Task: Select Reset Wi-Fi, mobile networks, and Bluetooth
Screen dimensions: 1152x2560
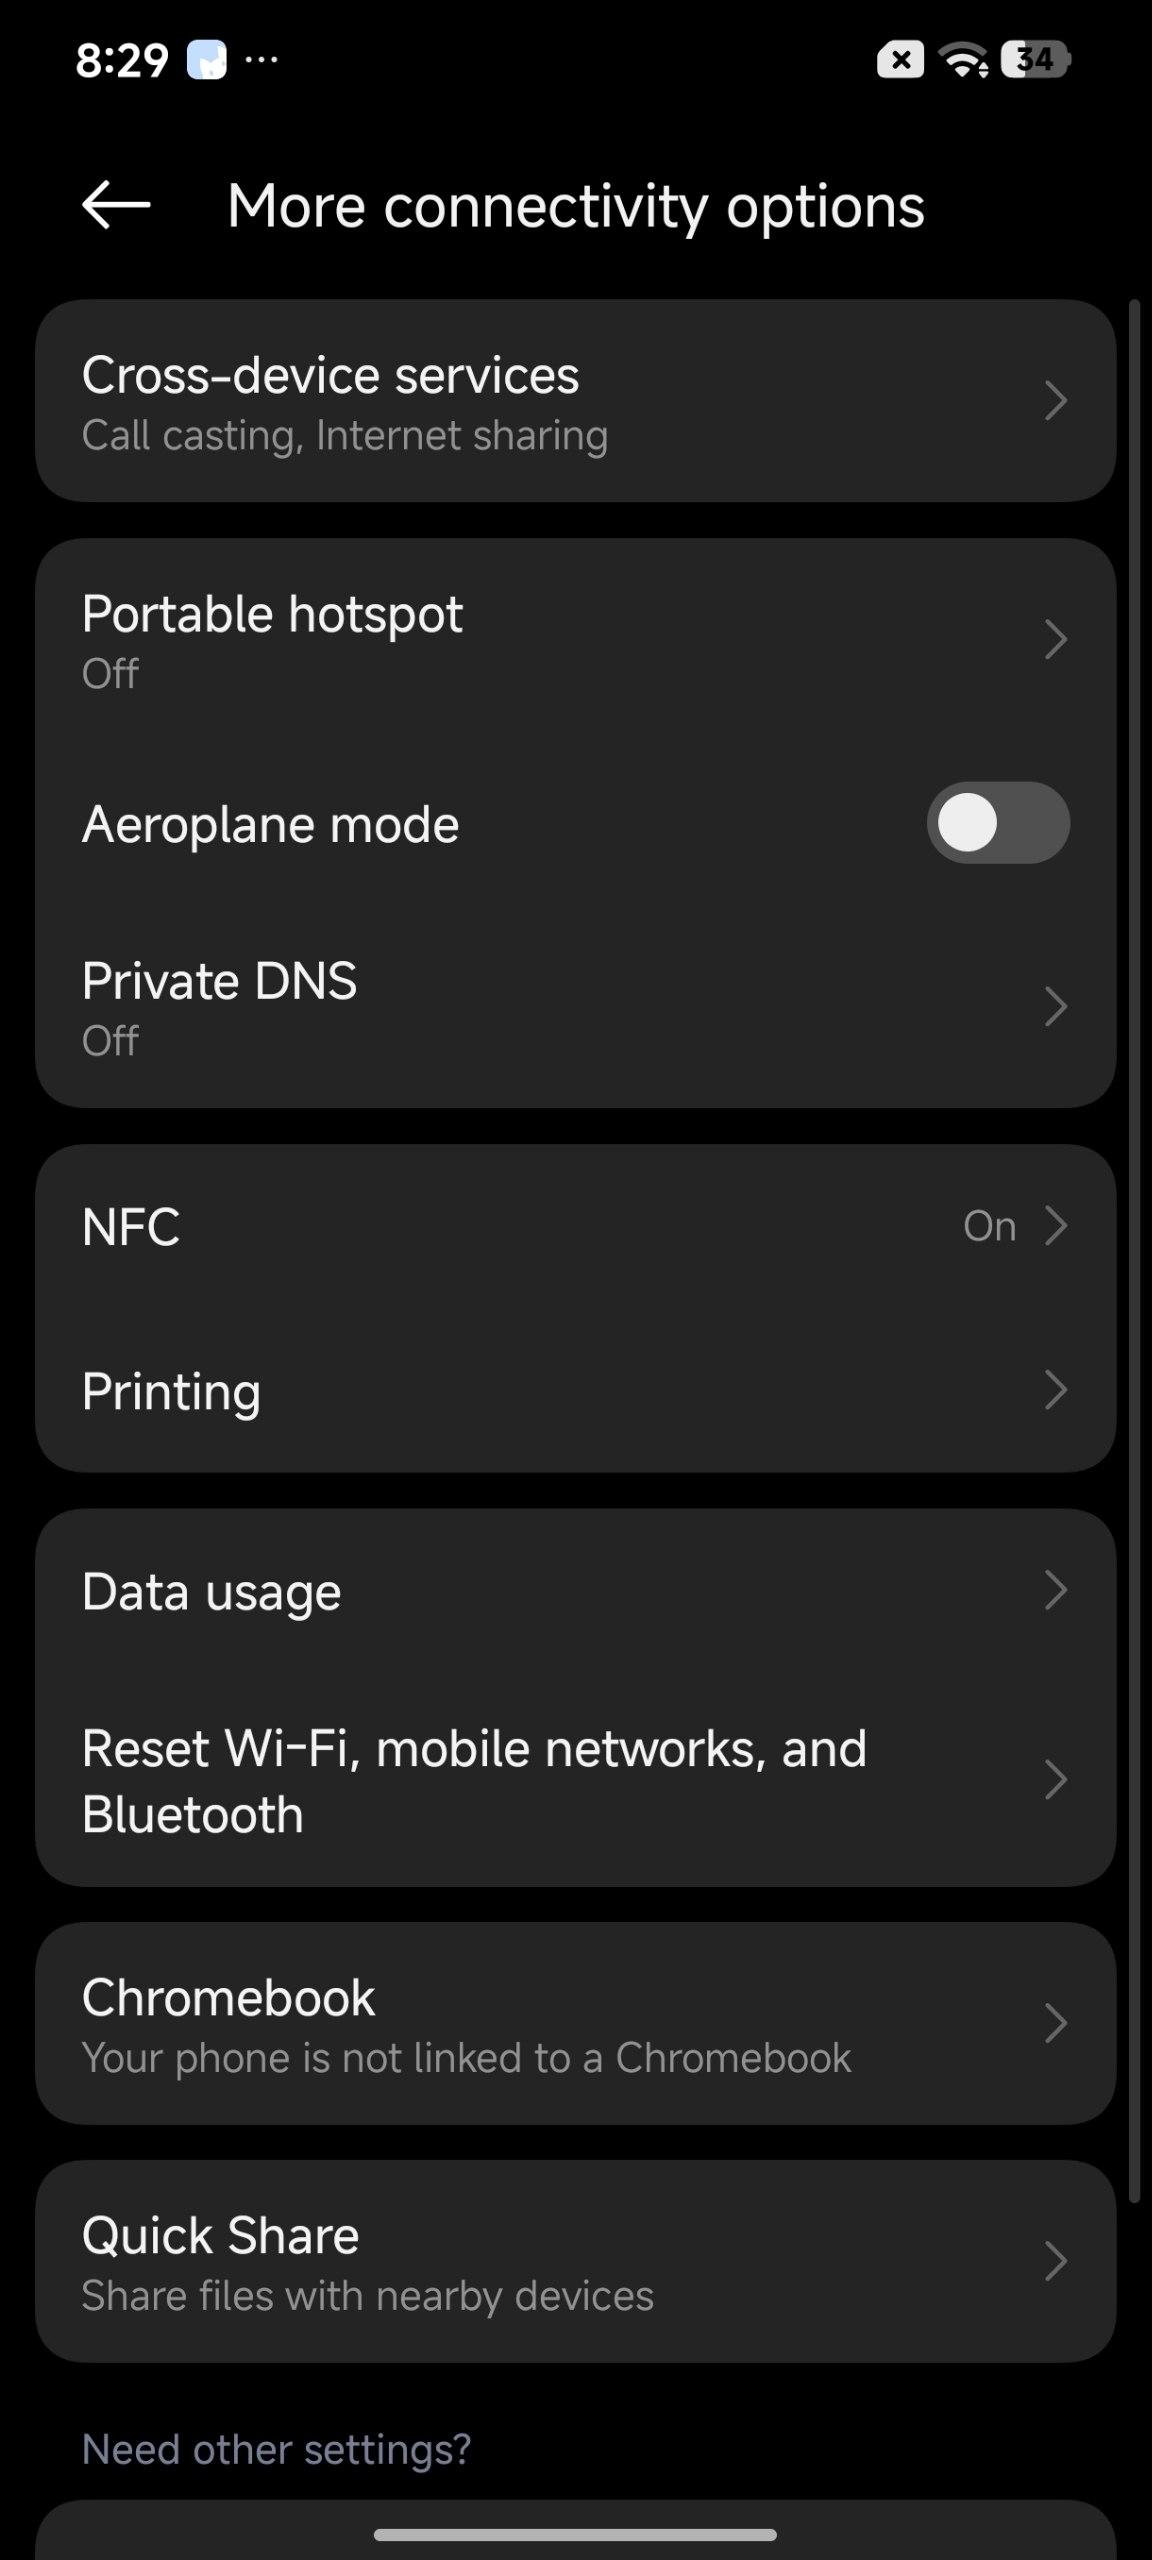Action: pos(575,1781)
